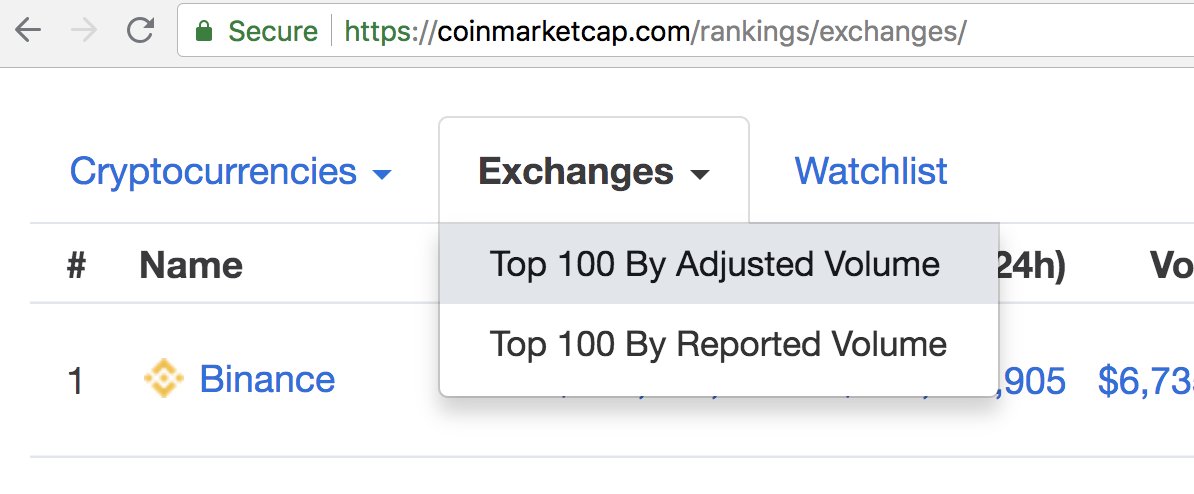
Task: Reload the page with refresh icon
Action: point(141,30)
